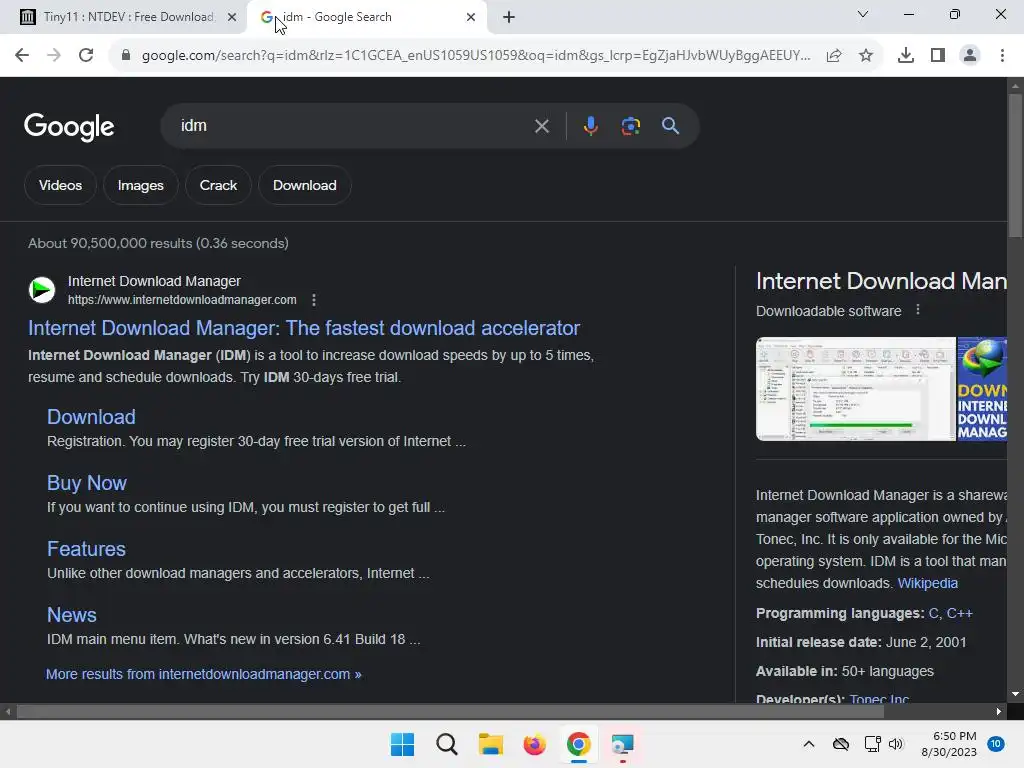Open Windows Start menu
1024x768 pixels.
[402, 744]
